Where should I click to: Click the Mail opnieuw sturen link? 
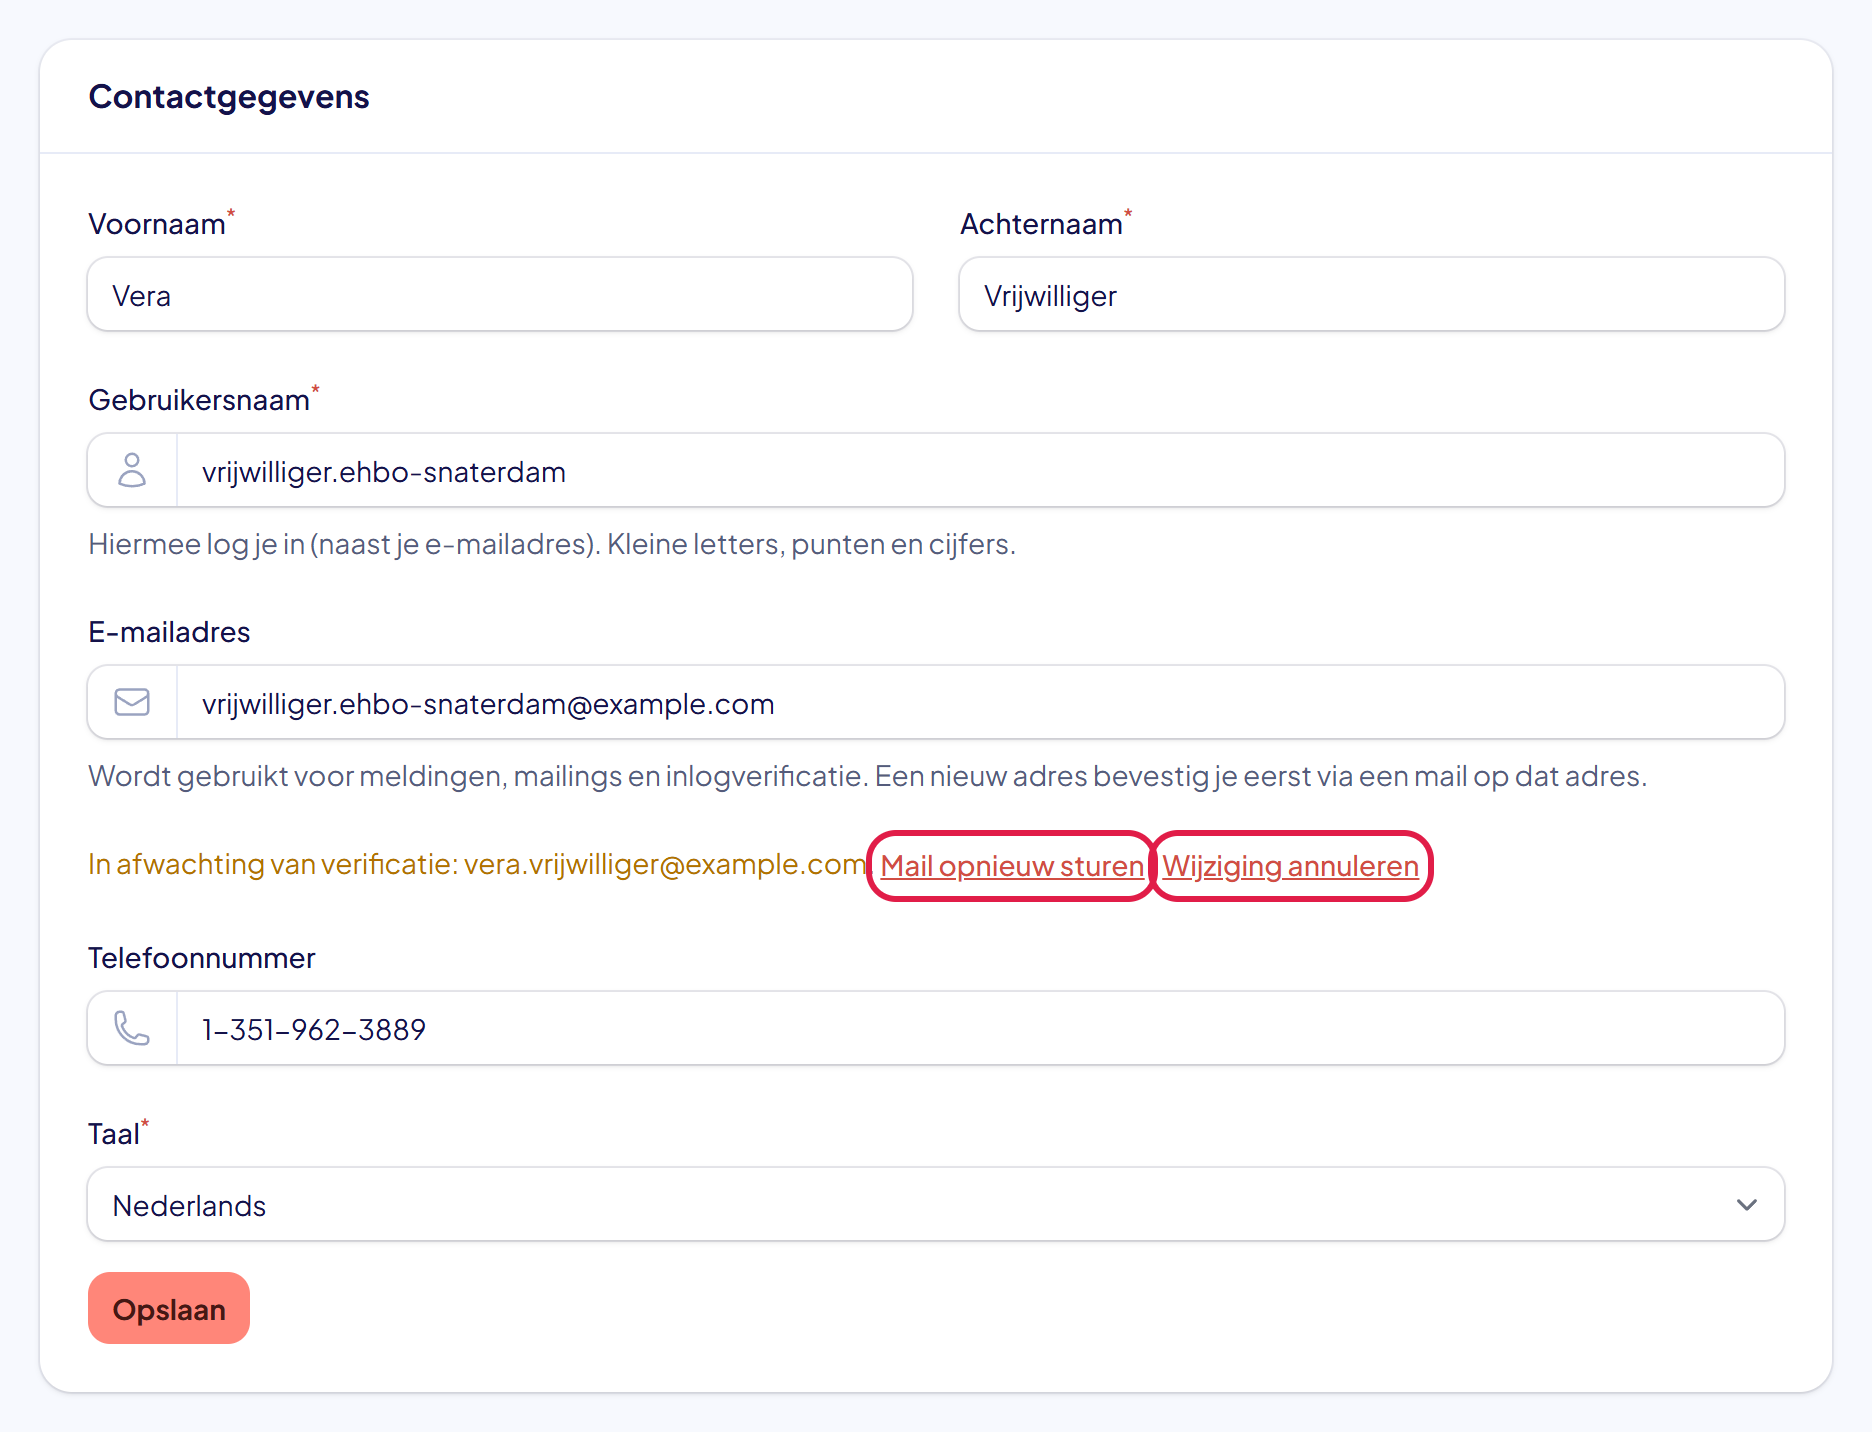(x=1012, y=866)
